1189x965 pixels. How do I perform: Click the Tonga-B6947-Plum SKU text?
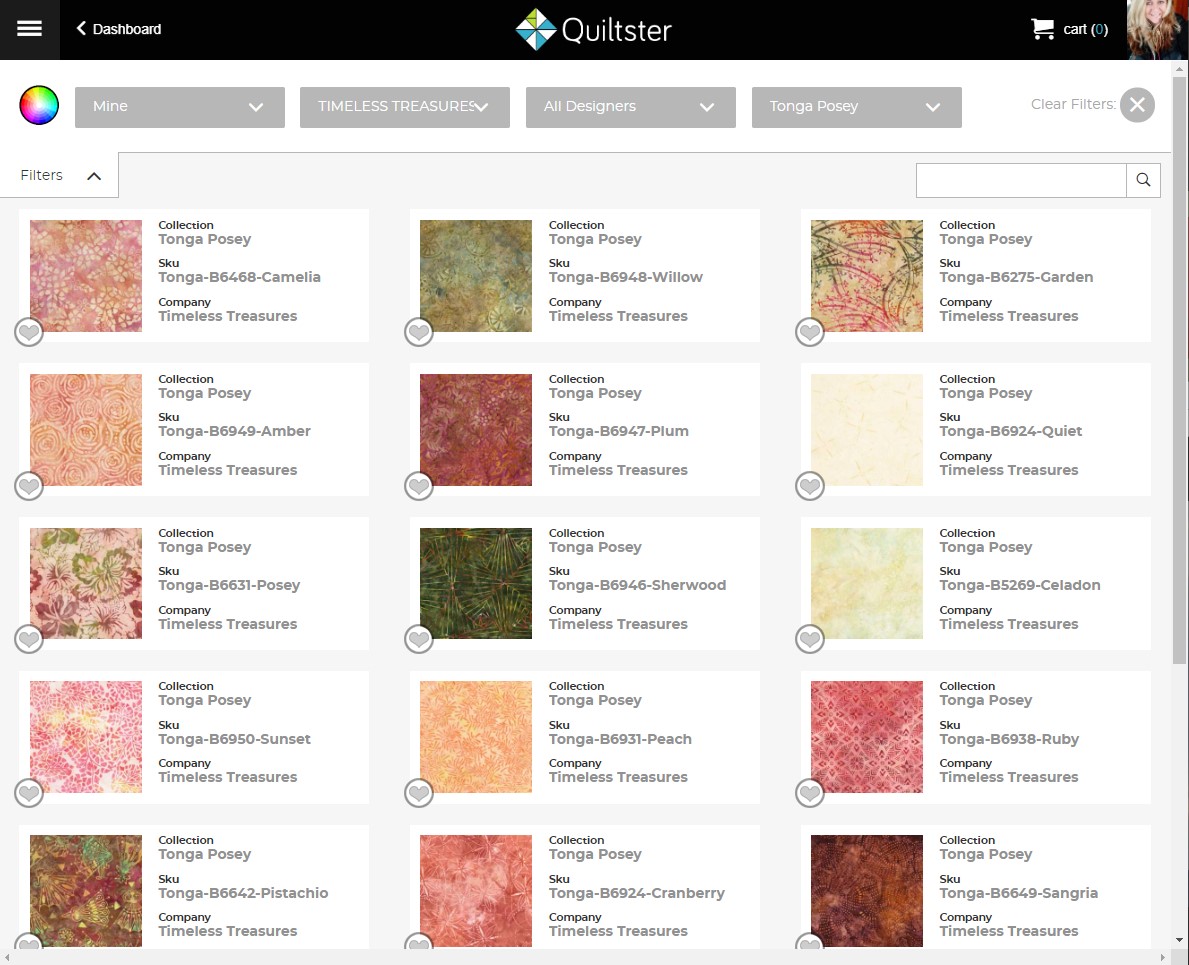coord(619,431)
